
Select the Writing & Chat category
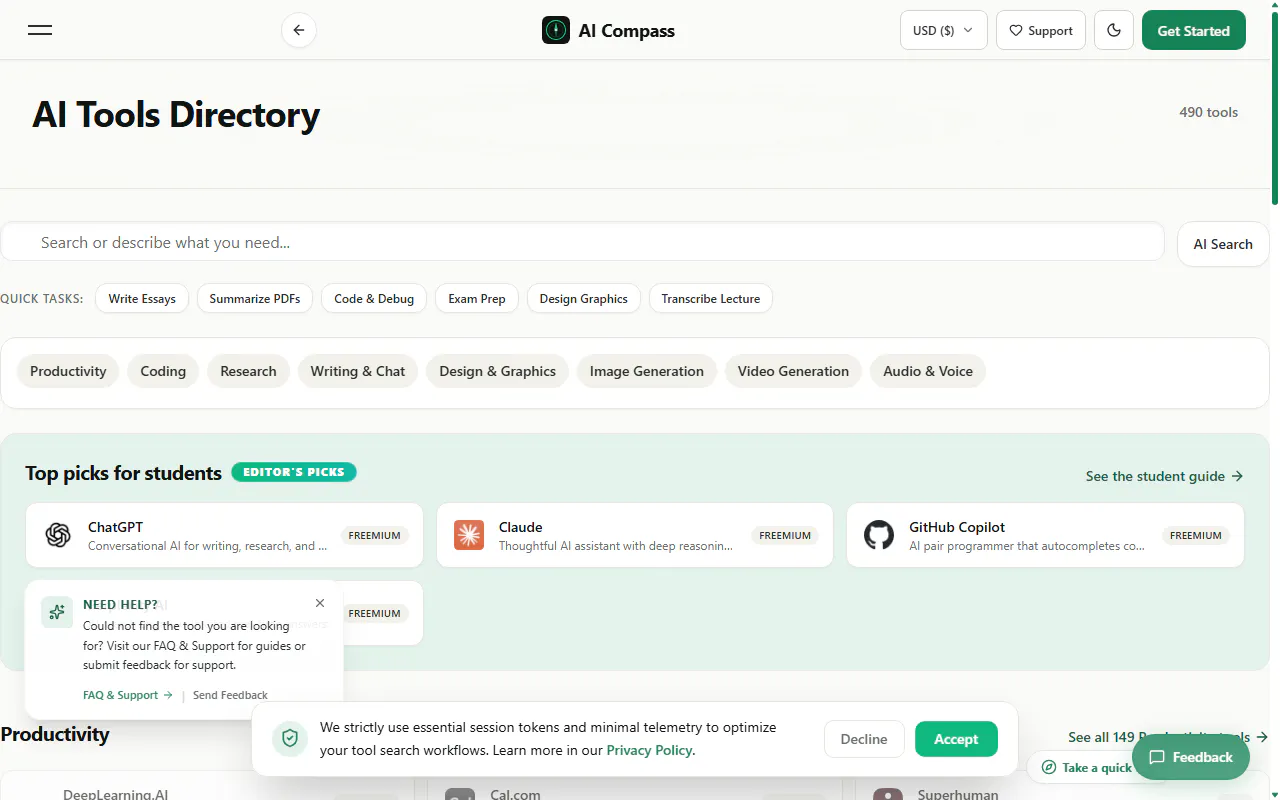point(358,371)
